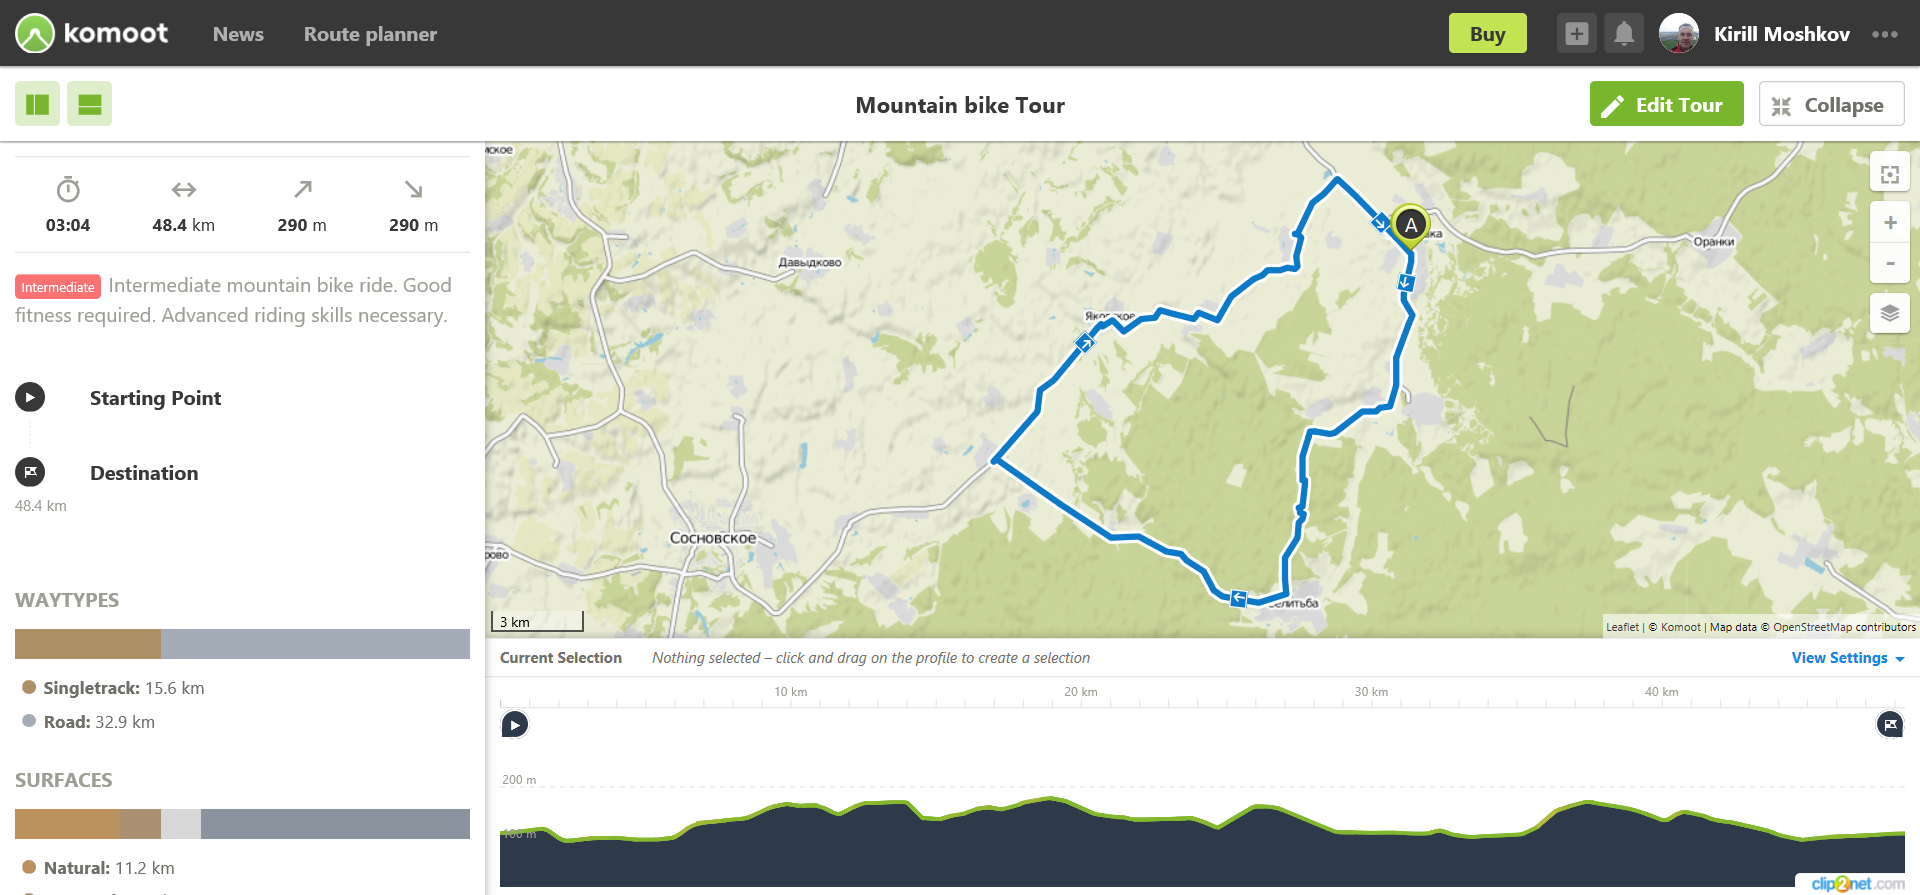Click the green Buy button
Image resolution: width=1920 pixels, height=895 pixels.
point(1487,34)
